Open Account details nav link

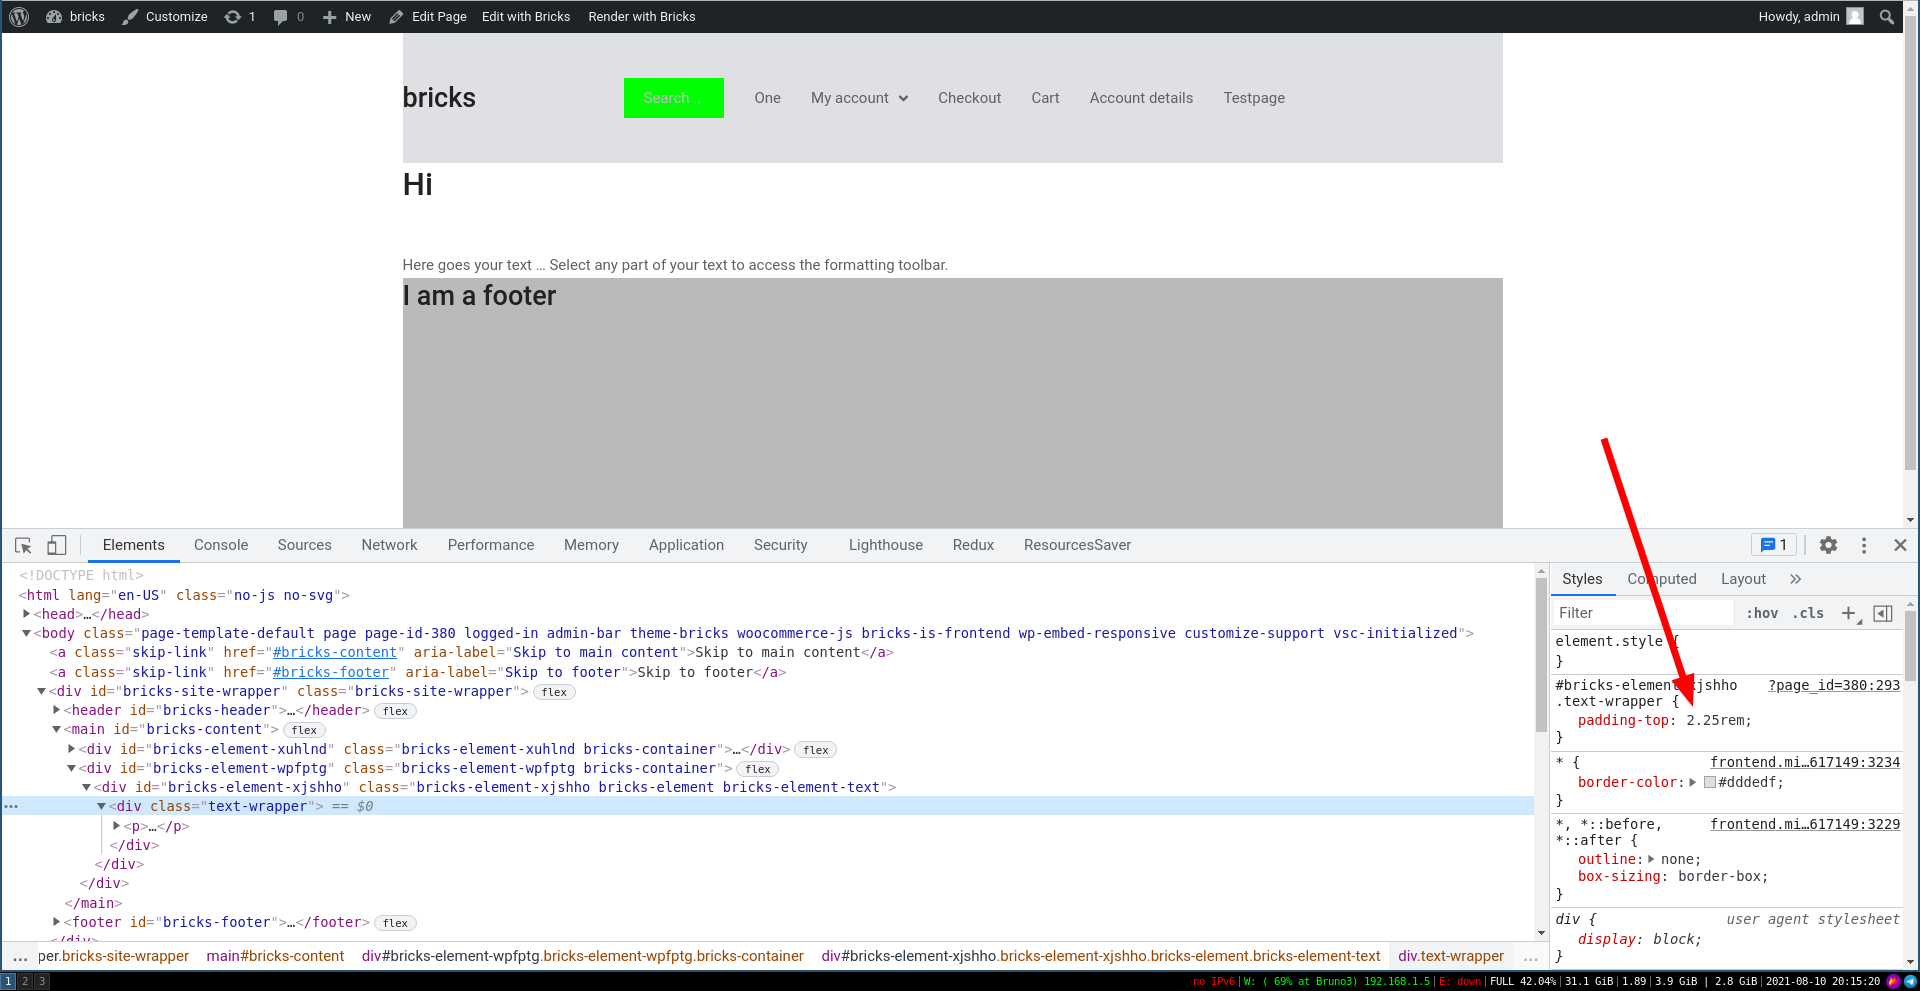pyautogui.click(x=1141, y=98)
